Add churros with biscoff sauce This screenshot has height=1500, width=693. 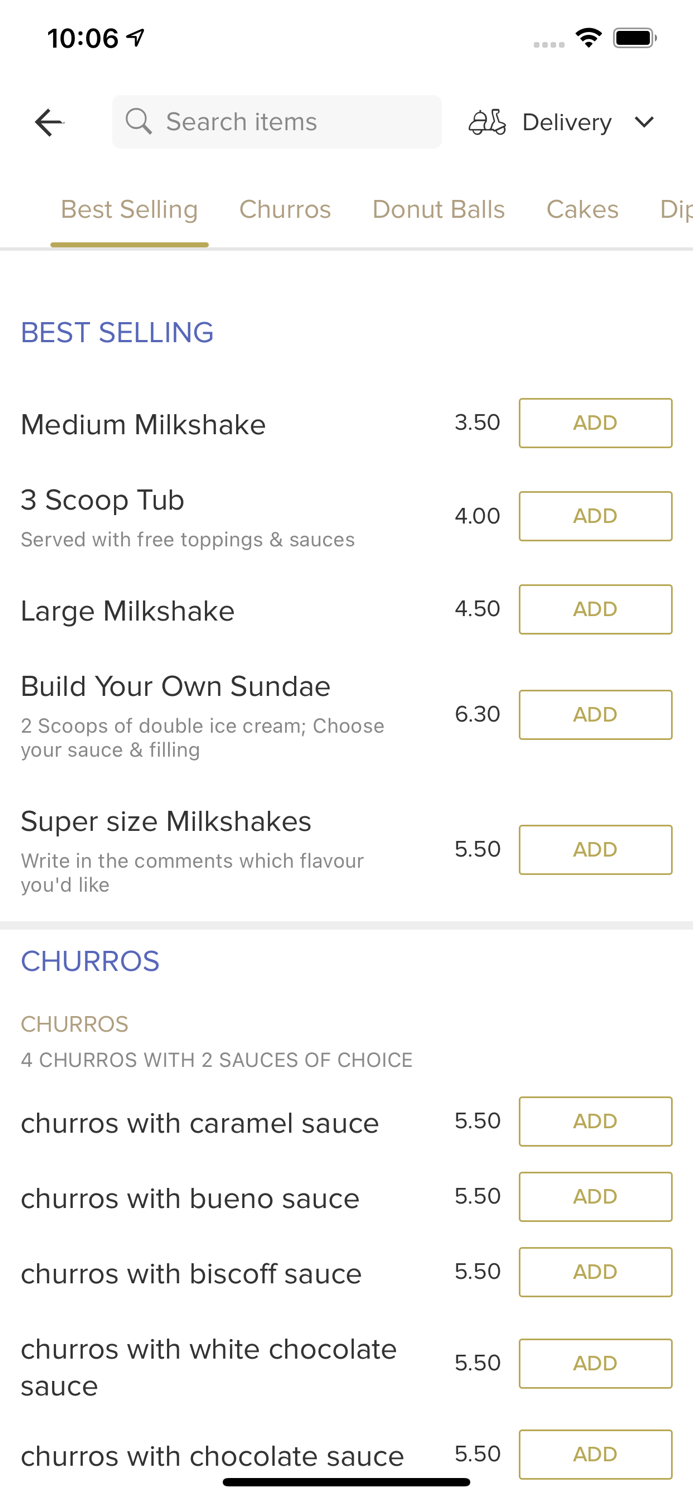click(x=595, y=1272)
